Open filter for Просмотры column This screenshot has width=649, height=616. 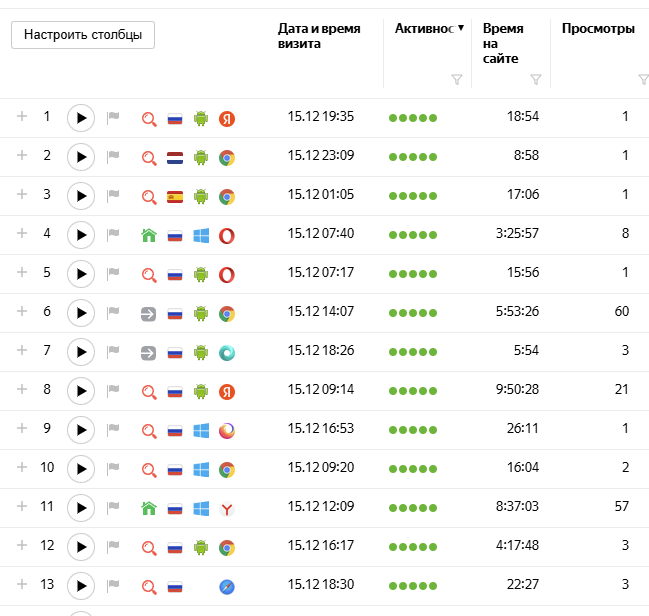coord(643,80)
